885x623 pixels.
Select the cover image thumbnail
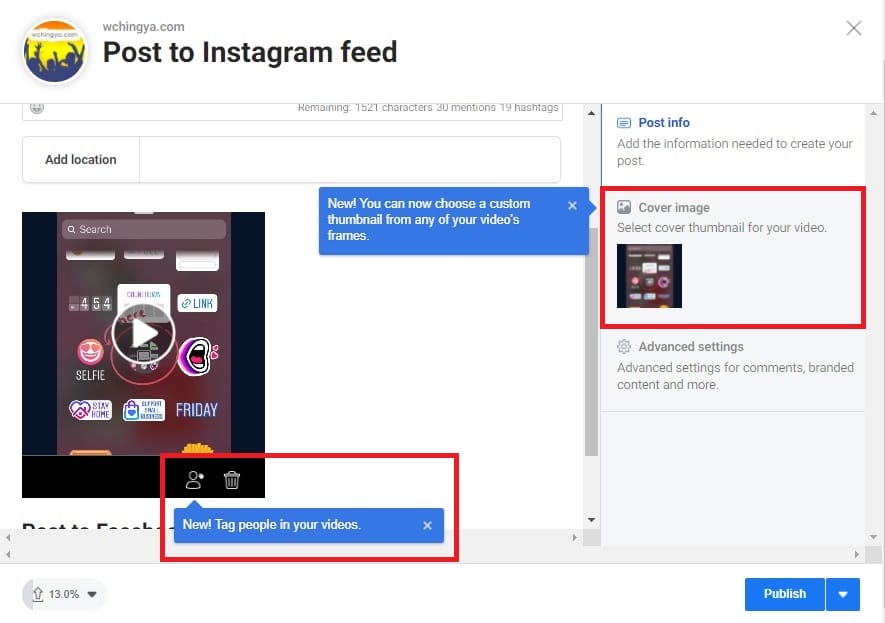pos(649,276)
